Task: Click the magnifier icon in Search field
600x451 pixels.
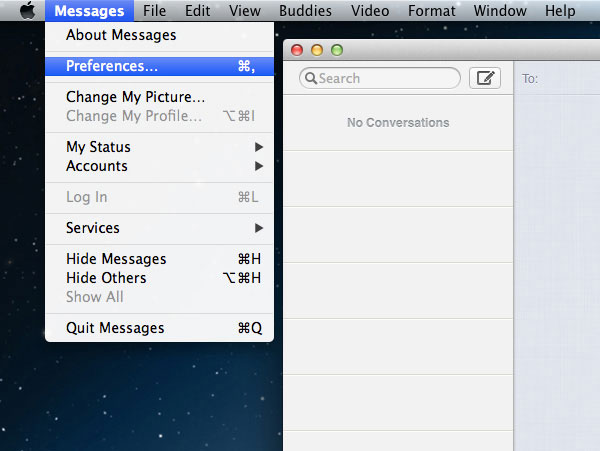Action: [x=311, y=78]
